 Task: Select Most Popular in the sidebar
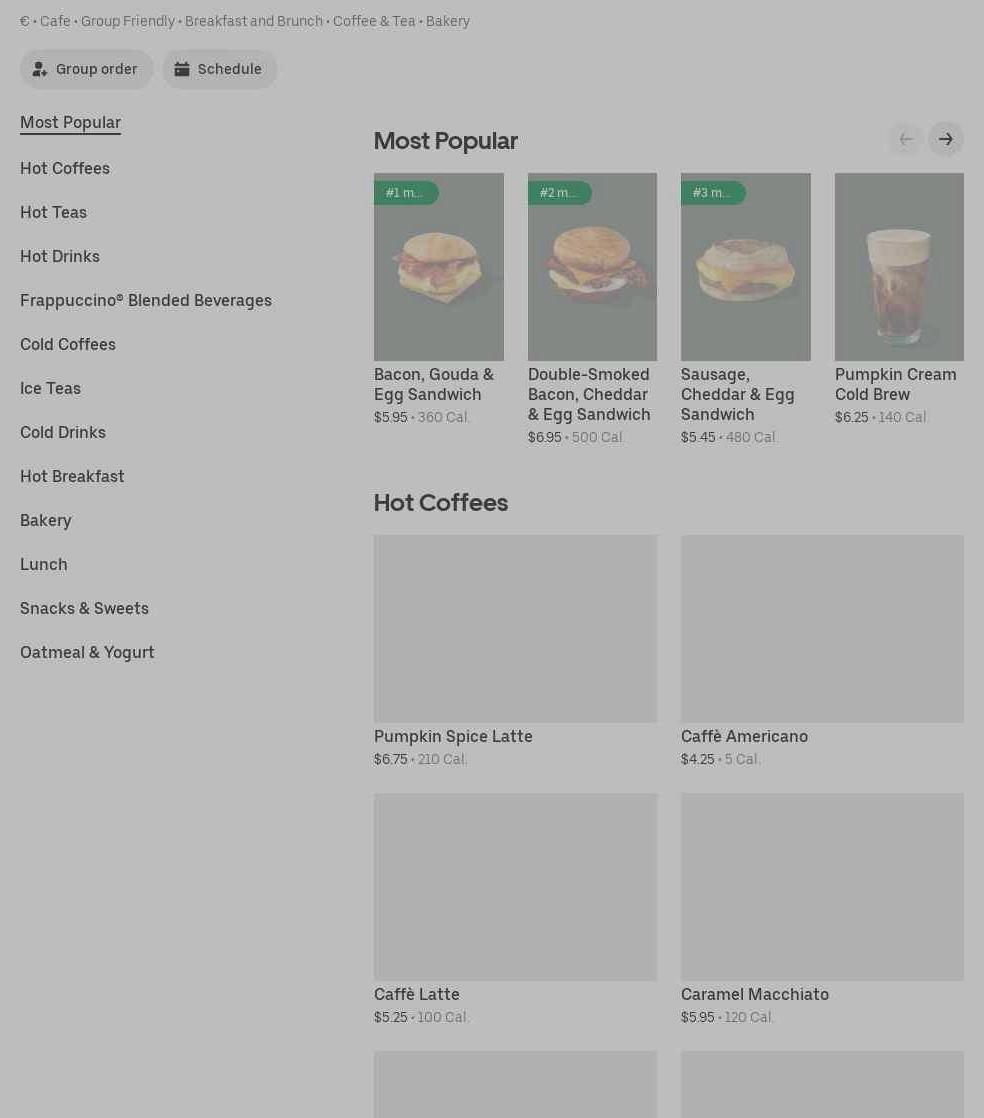pos(70,122)
